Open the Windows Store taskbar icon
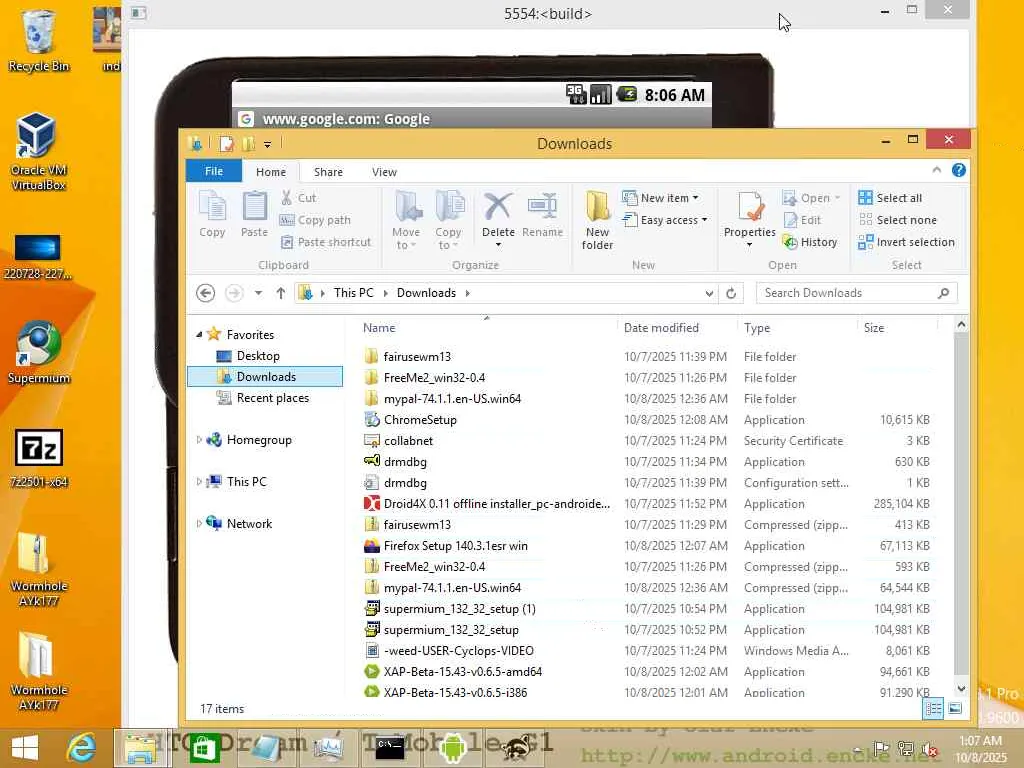 pyautogui.click(x=204, y=748)
